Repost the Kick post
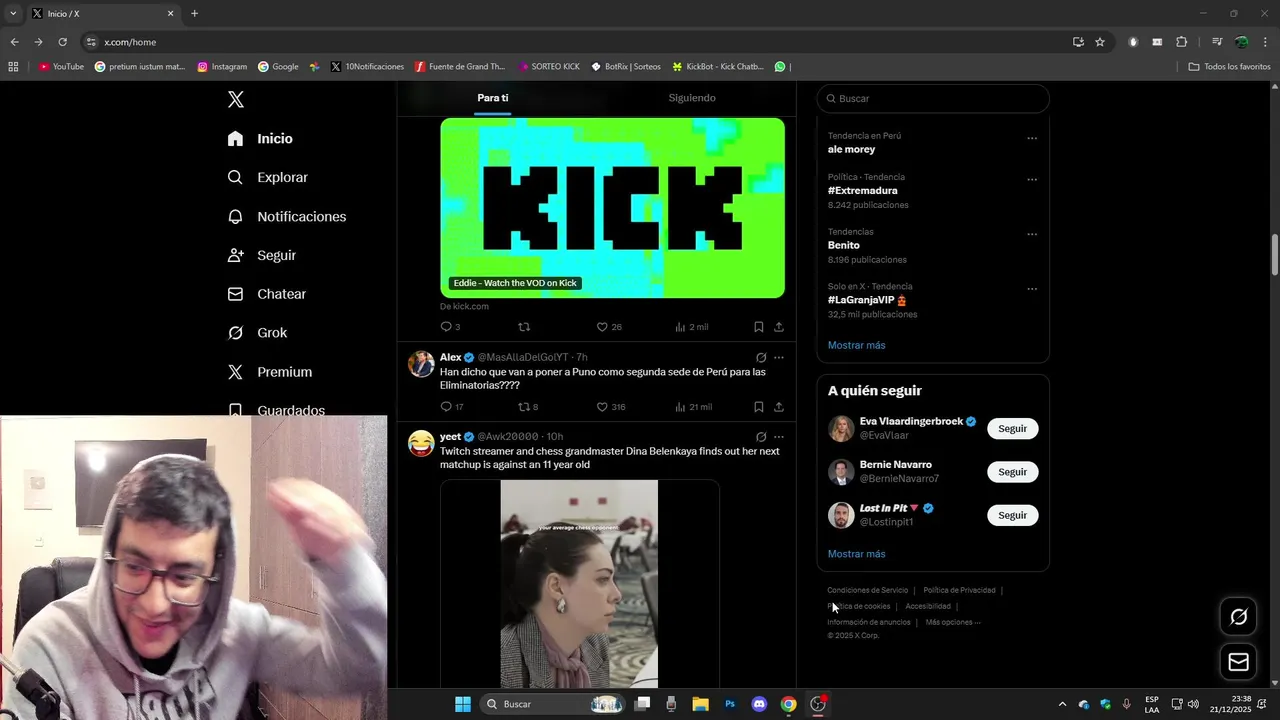Image resolution: width=1280 pixels, height=720 pixels. point(524,327)
